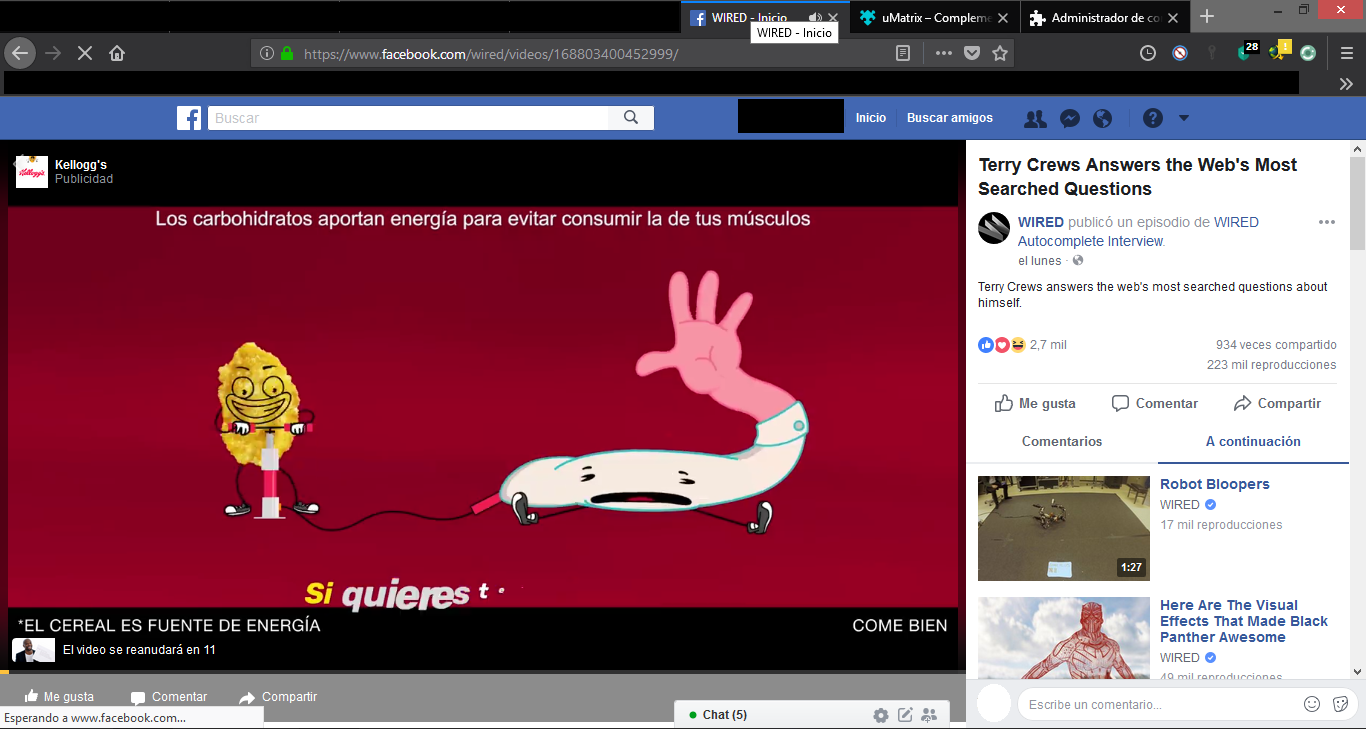Submit search with the magnifier button
This screenshot has height=729, width=1366.
pos(631,118)
